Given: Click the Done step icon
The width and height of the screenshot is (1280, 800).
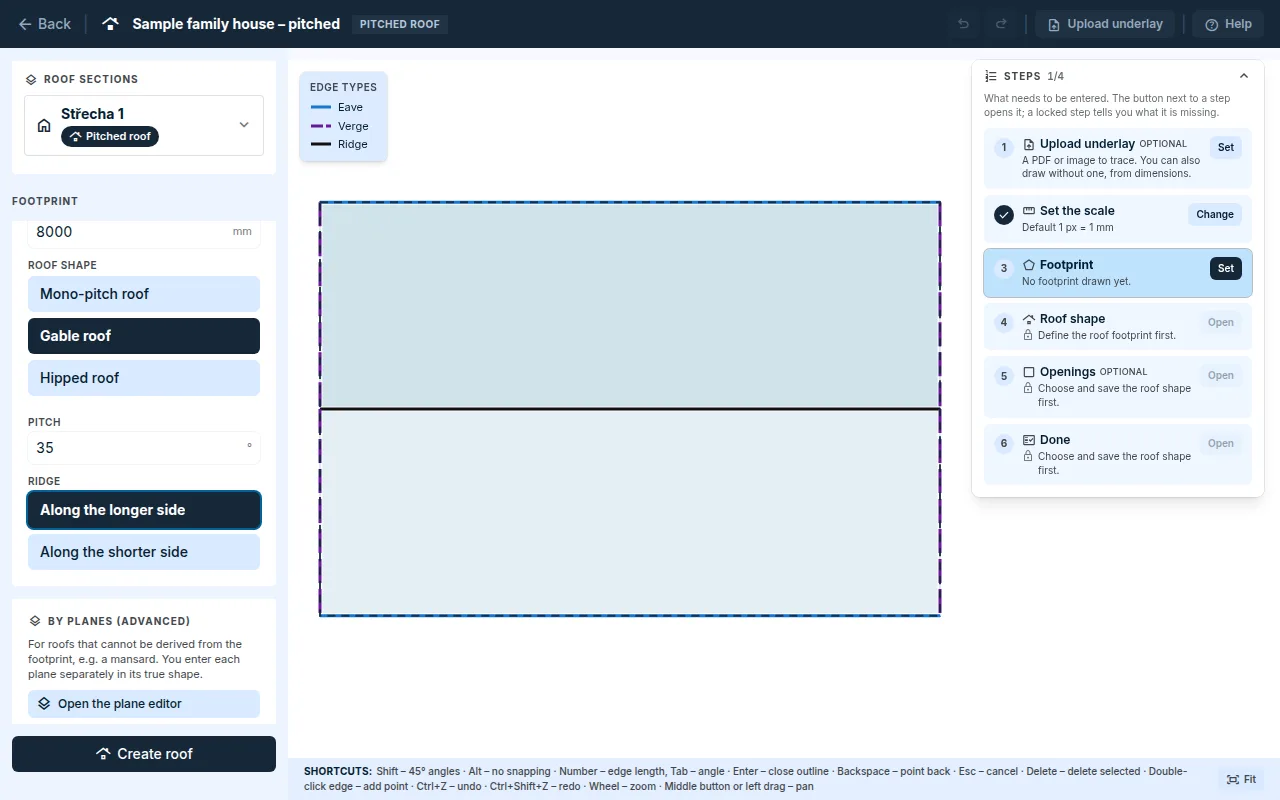Looking at the screenshot, I should point(1029,440).
